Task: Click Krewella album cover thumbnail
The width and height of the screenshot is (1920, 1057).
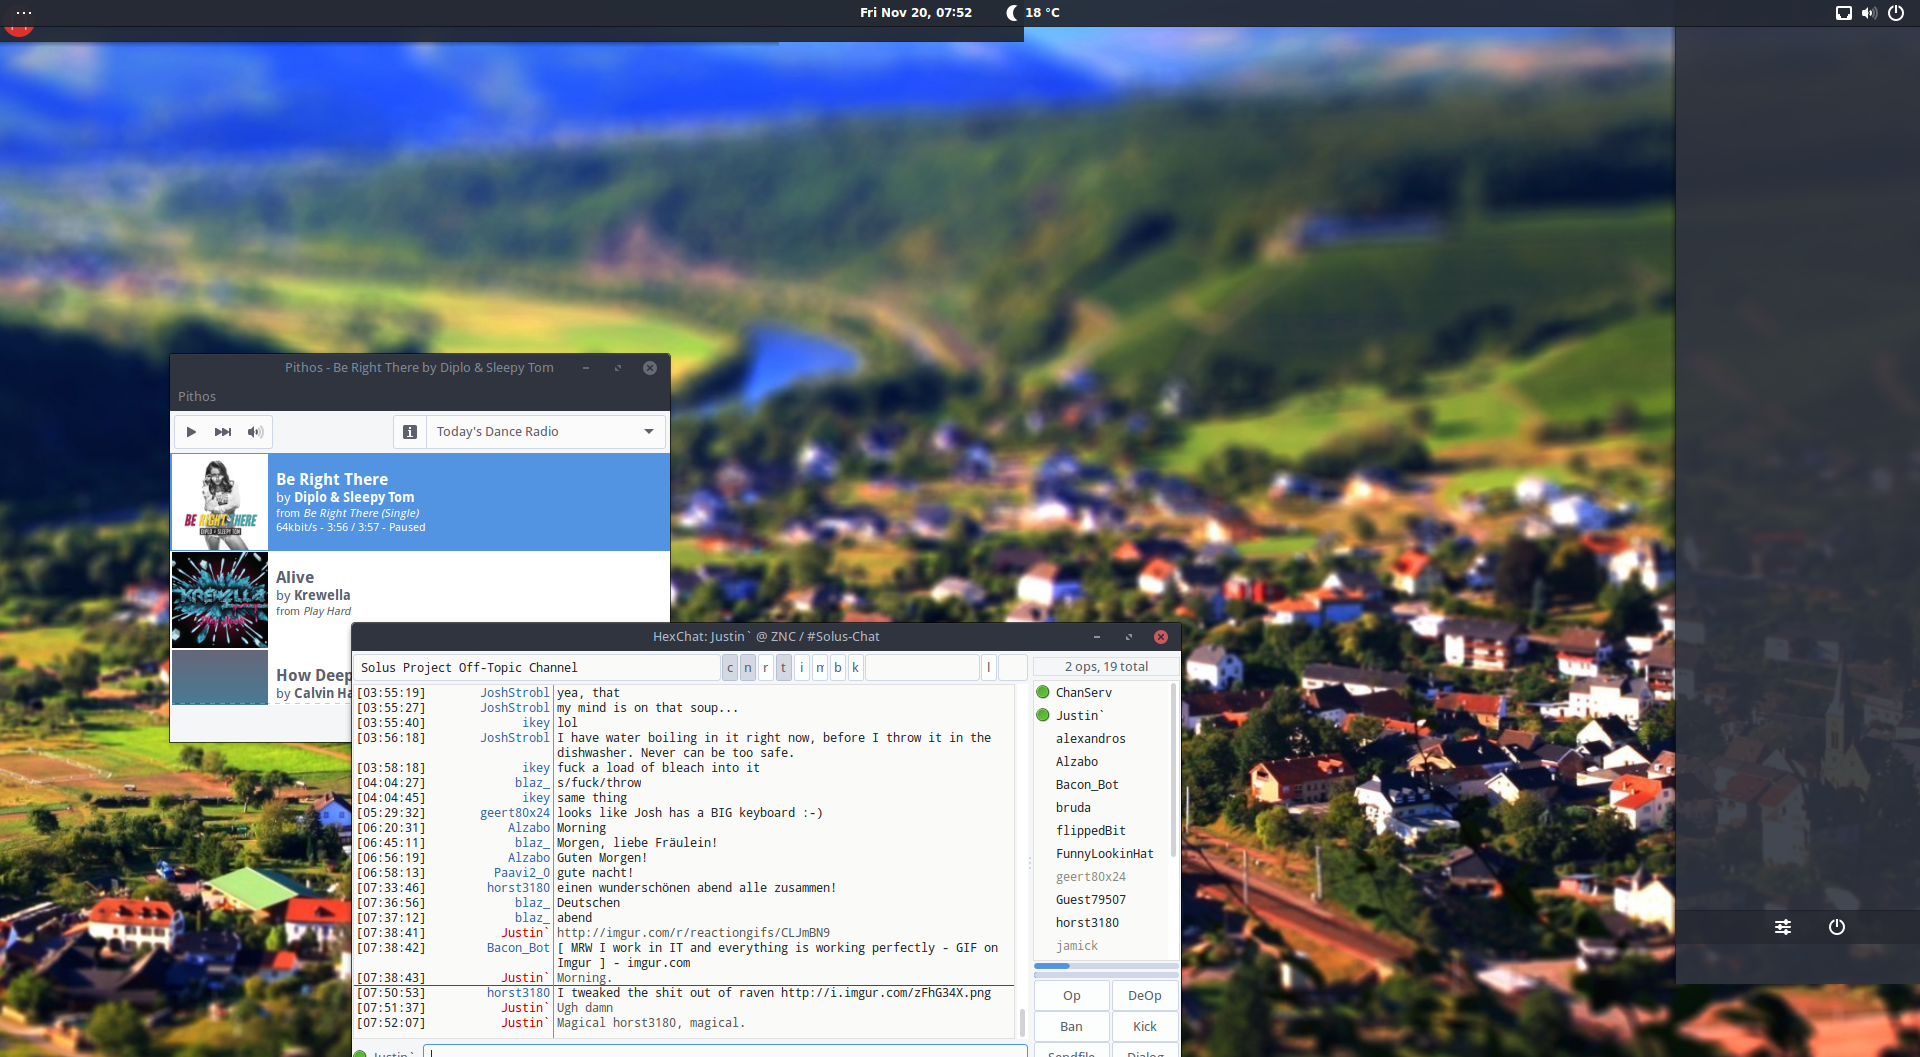Action: pyautogui.click(x=220, y=600)
